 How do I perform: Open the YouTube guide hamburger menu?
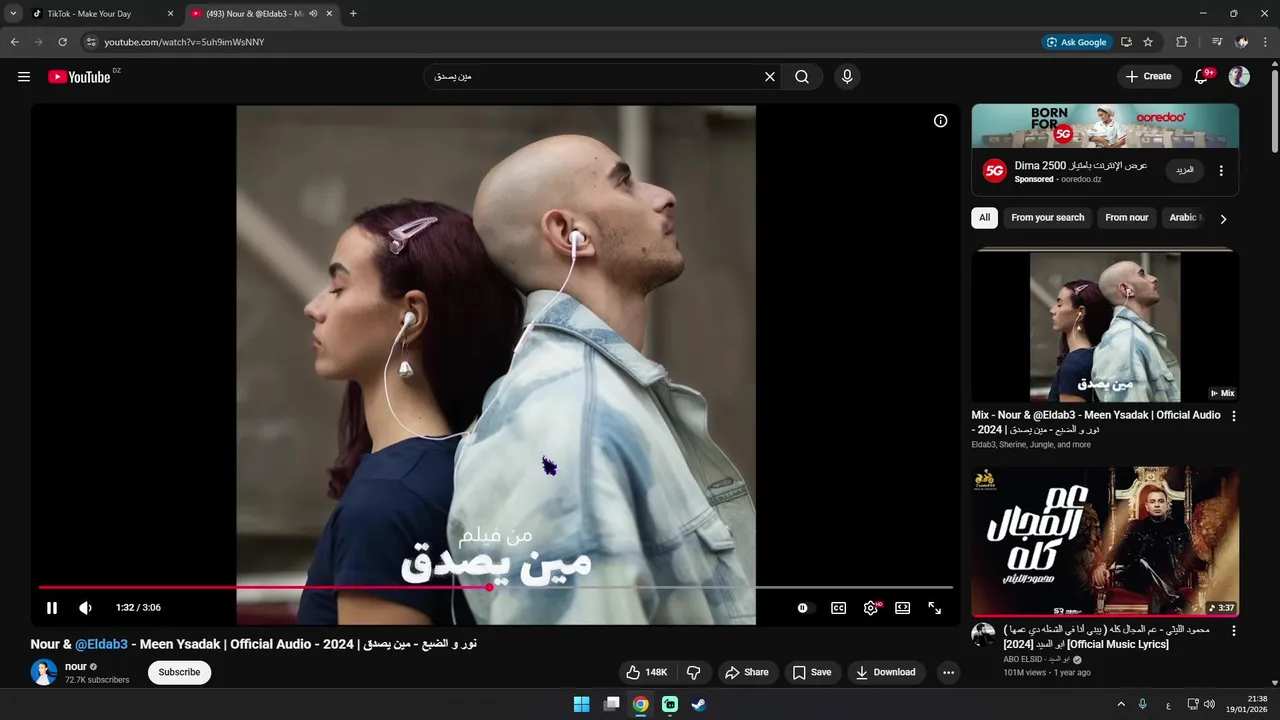tap(24, 77)
